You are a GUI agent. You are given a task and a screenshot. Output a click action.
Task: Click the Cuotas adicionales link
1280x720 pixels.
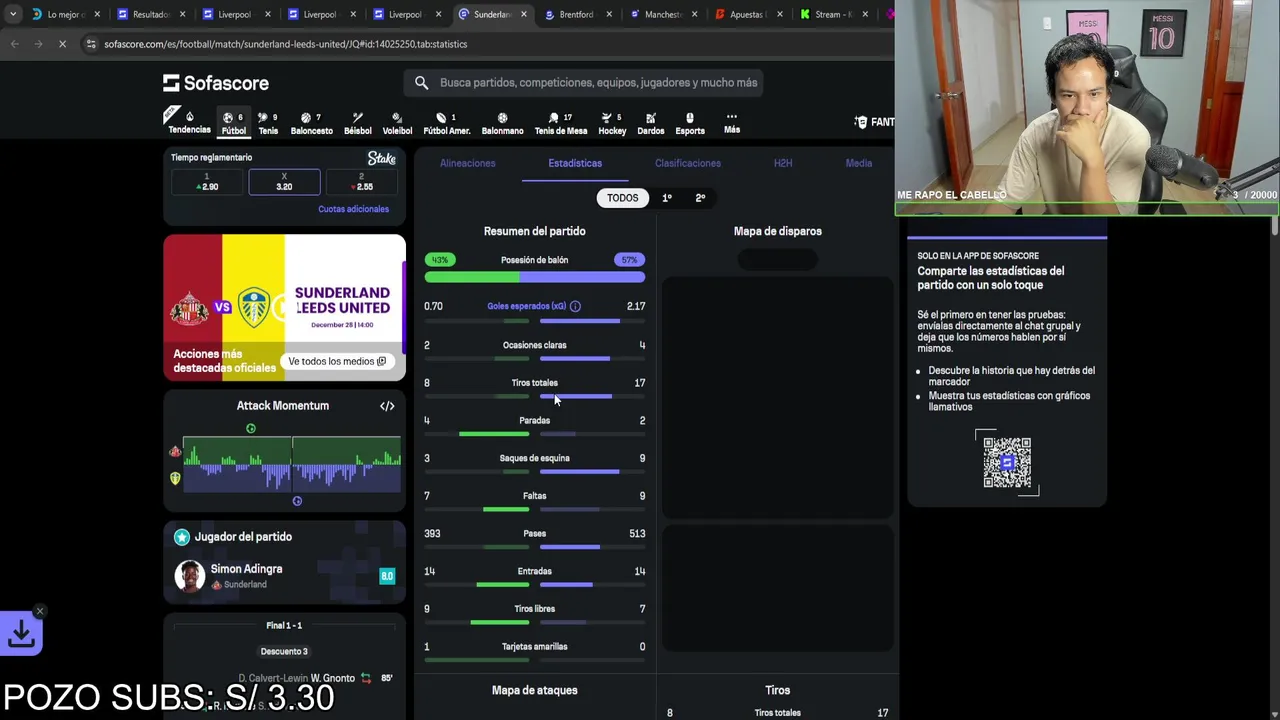click(353, 209)
